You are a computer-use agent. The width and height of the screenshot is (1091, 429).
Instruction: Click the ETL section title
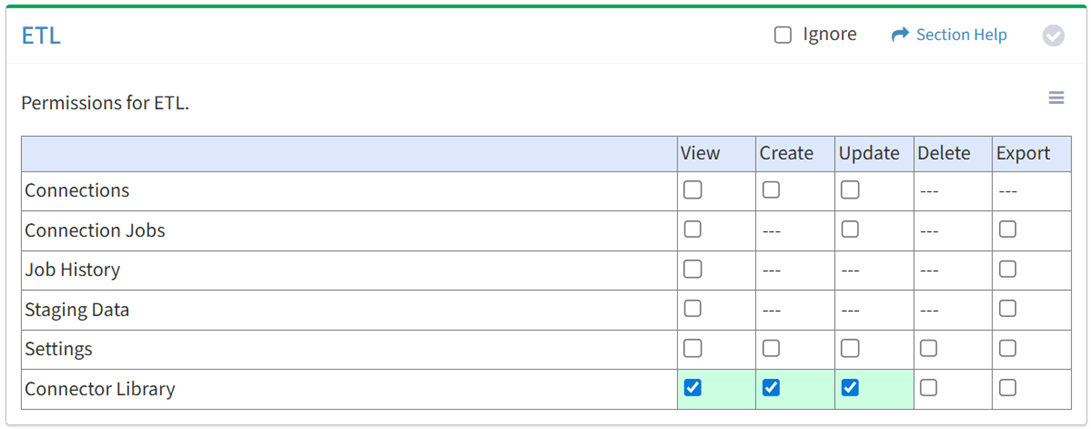pyautogui.click(x=41, y=36)
